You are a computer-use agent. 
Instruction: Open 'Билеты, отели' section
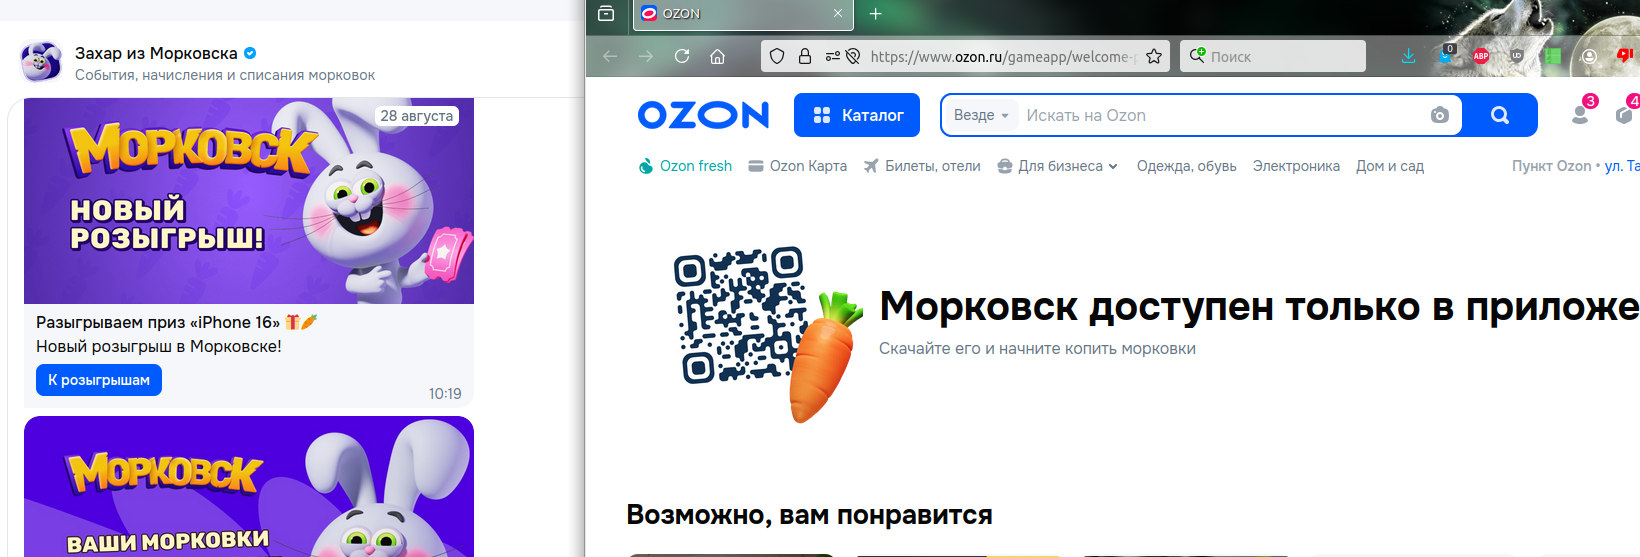922,166
